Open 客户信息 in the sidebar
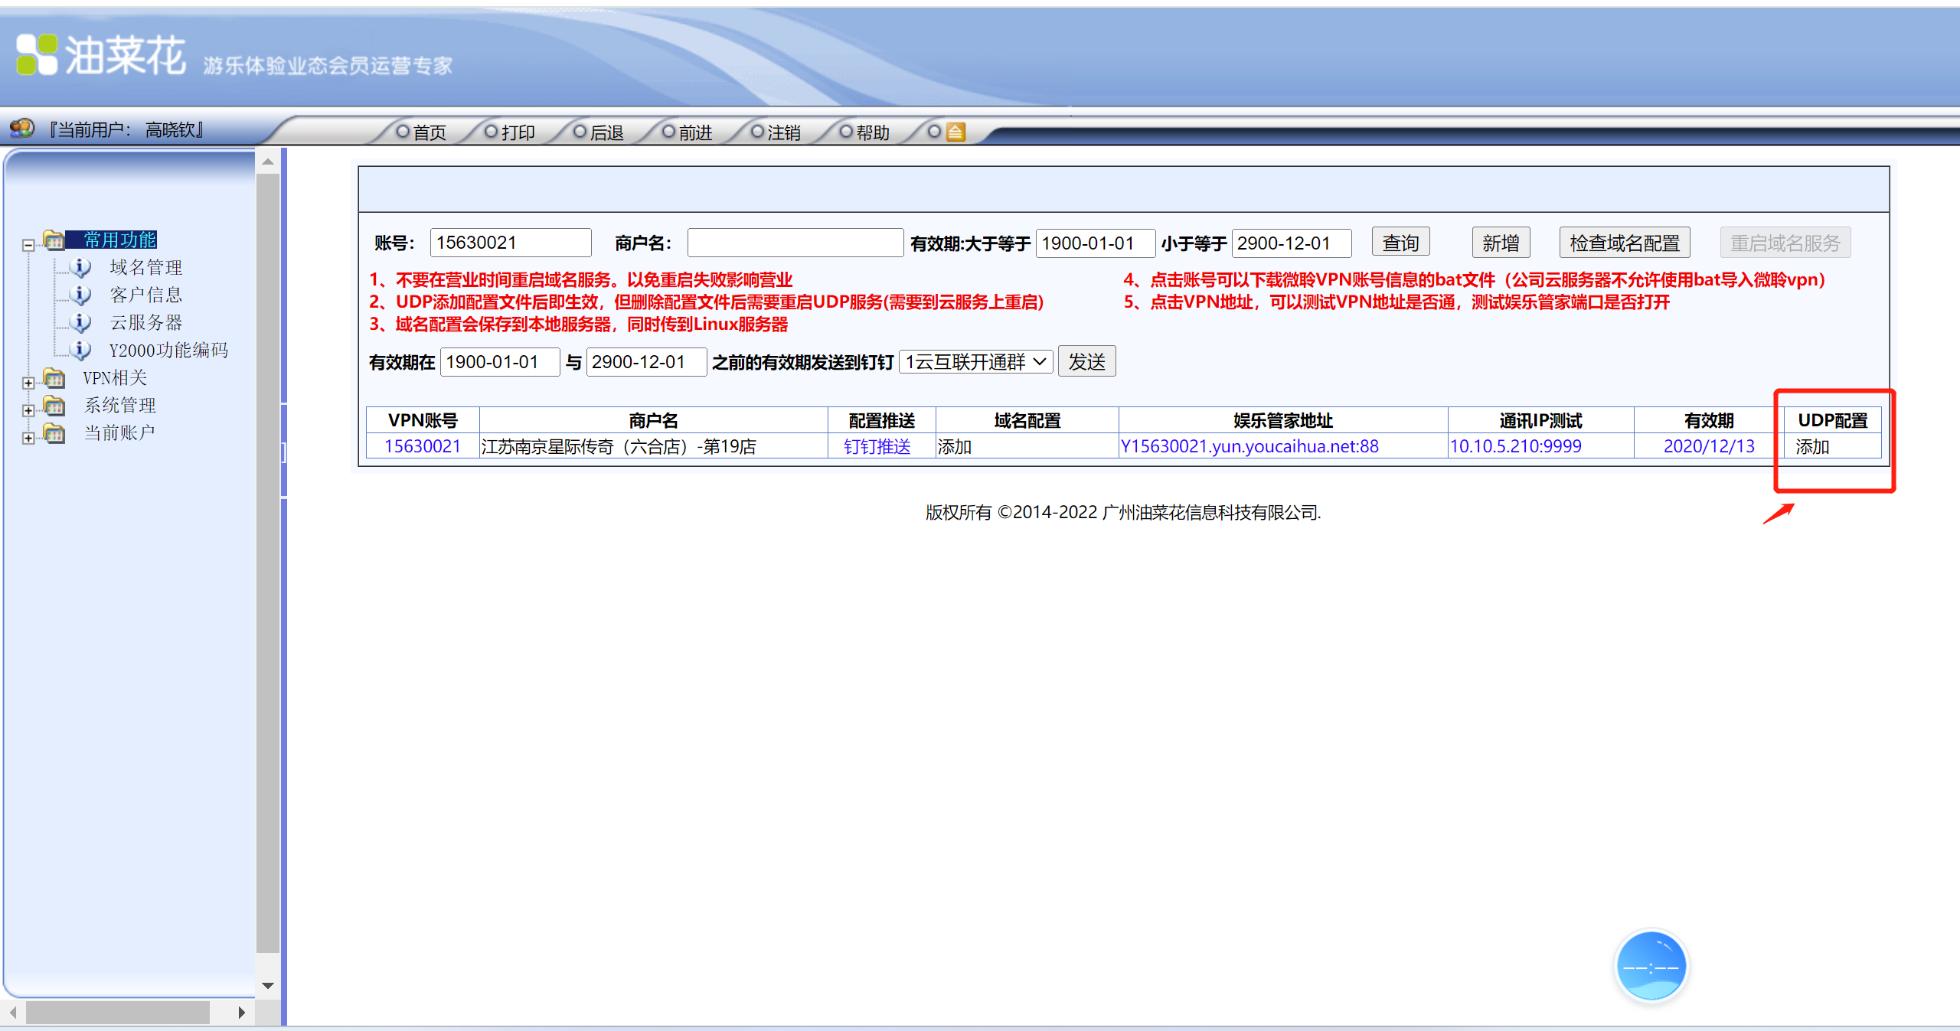This screenshot has width=1960, height=1031. 146,295
